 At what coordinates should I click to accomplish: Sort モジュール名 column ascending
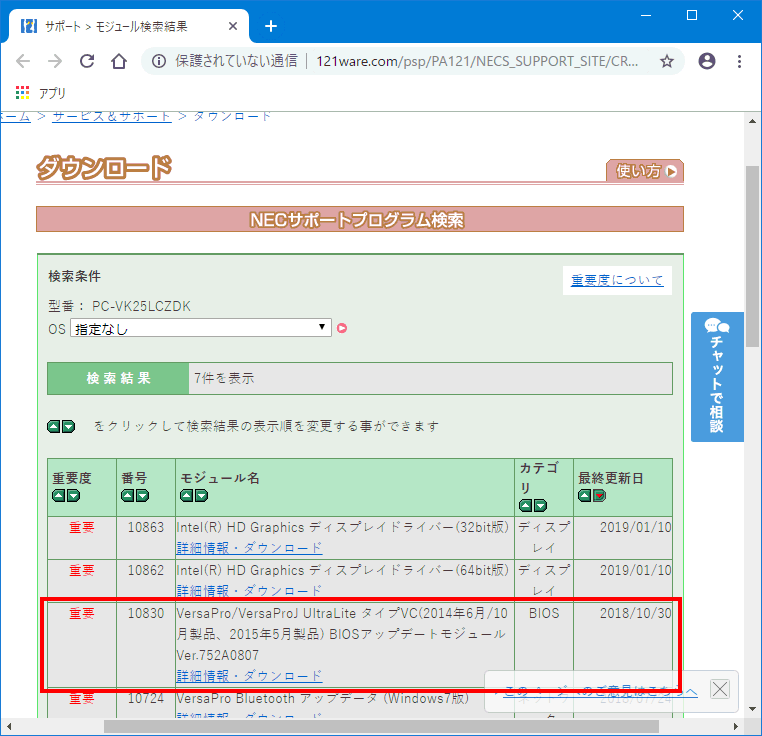tap(187, 496)
